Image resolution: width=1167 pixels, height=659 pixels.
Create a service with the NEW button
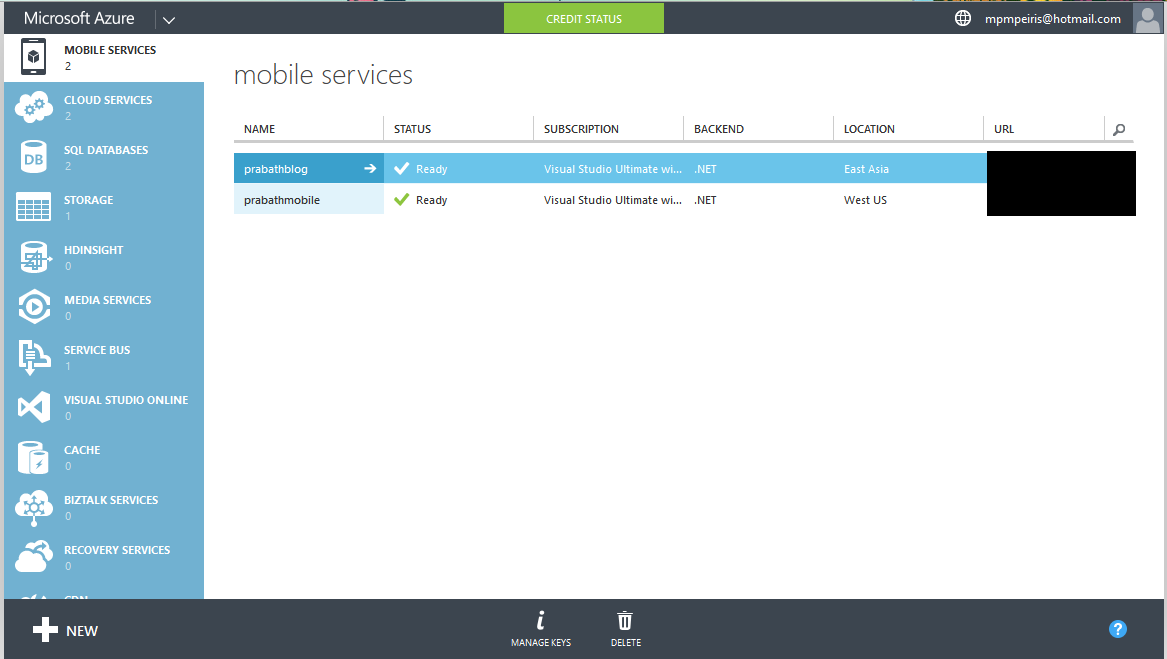pyautogui.click(x=65, y=630)
